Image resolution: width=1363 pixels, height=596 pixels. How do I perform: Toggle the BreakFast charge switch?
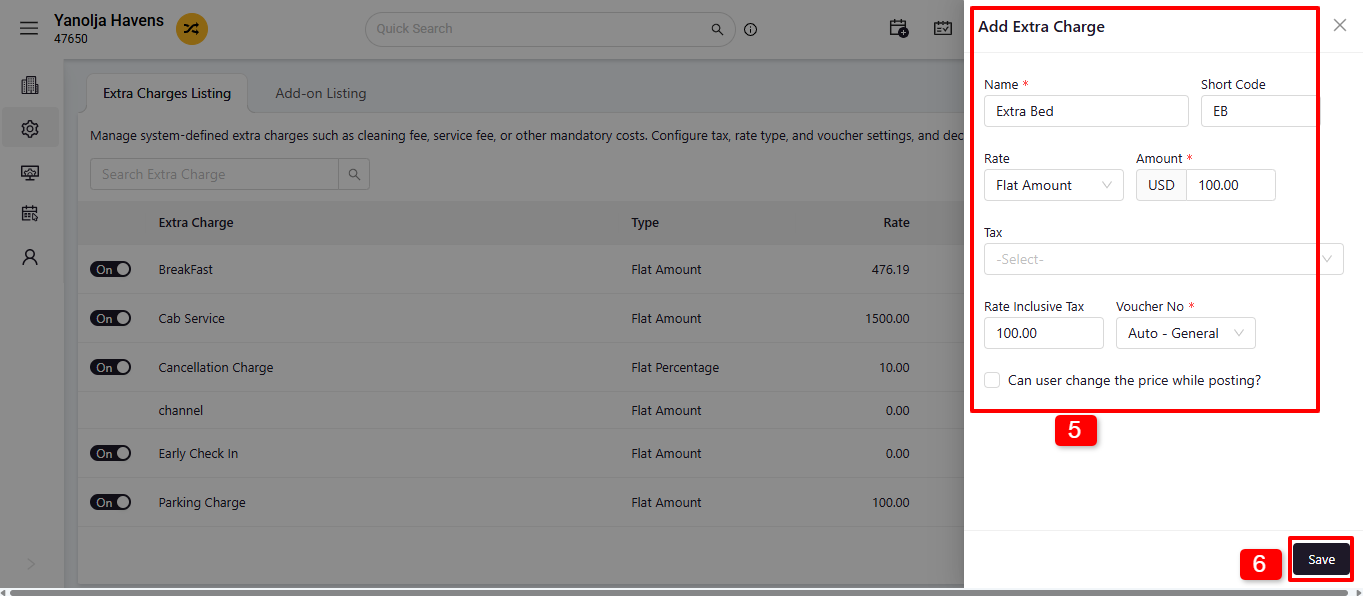click(x=110, y=269)
